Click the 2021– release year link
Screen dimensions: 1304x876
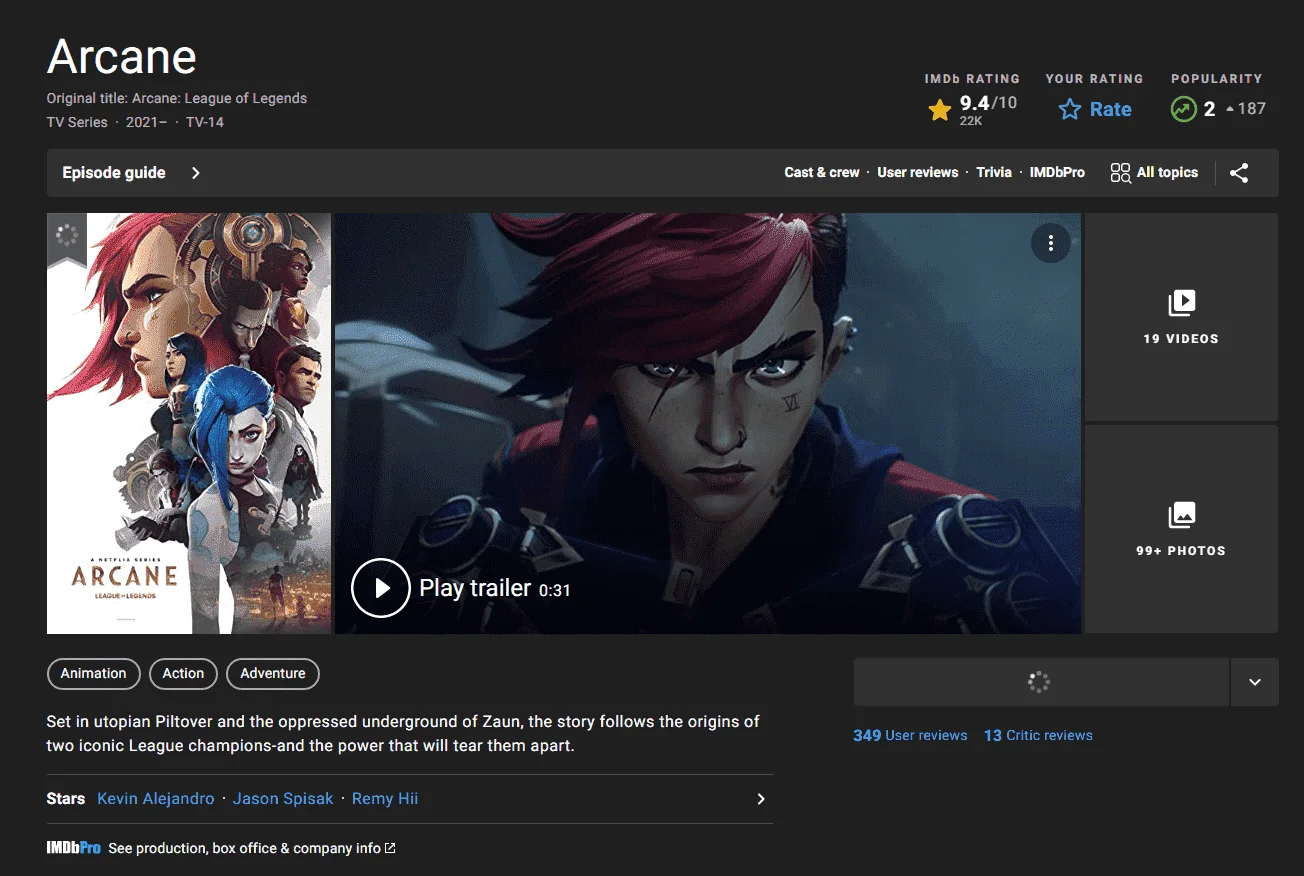(147, 122)
